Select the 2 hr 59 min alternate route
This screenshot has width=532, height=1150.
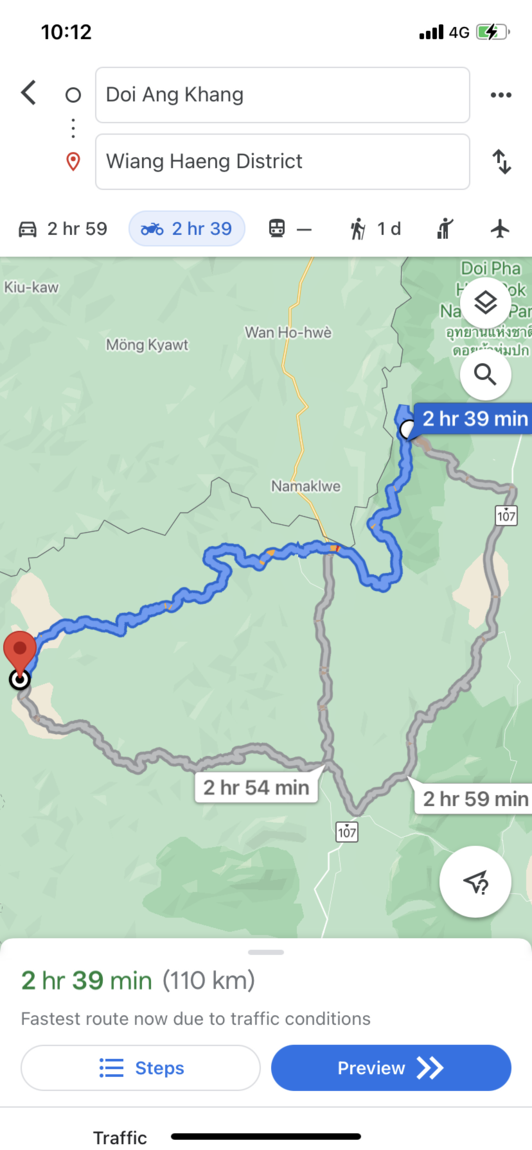pos(473,796)
